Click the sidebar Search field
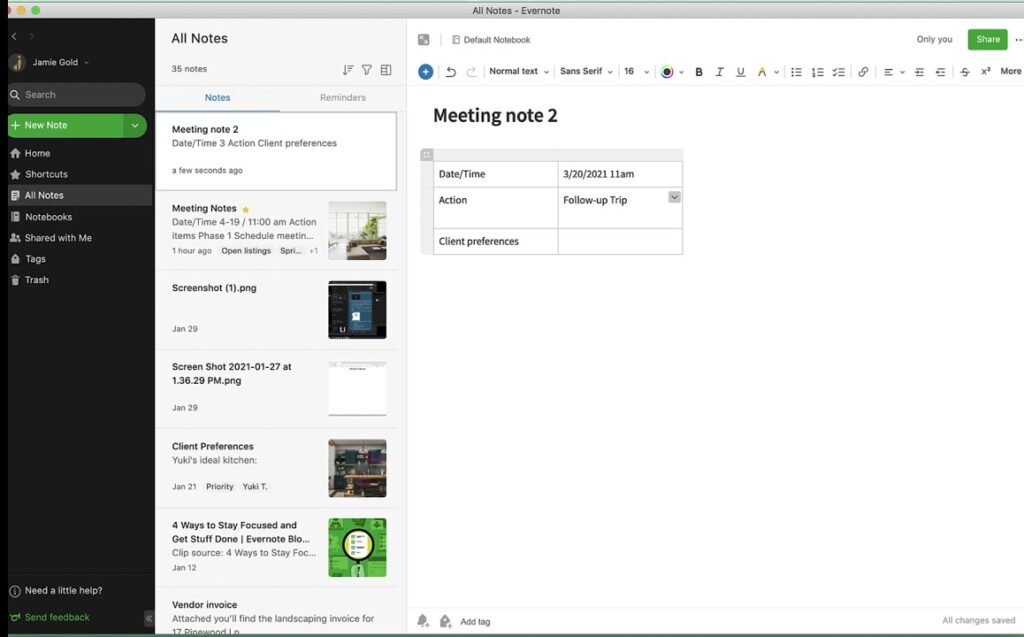1024x637 pixels. click(x=77, y=95)
